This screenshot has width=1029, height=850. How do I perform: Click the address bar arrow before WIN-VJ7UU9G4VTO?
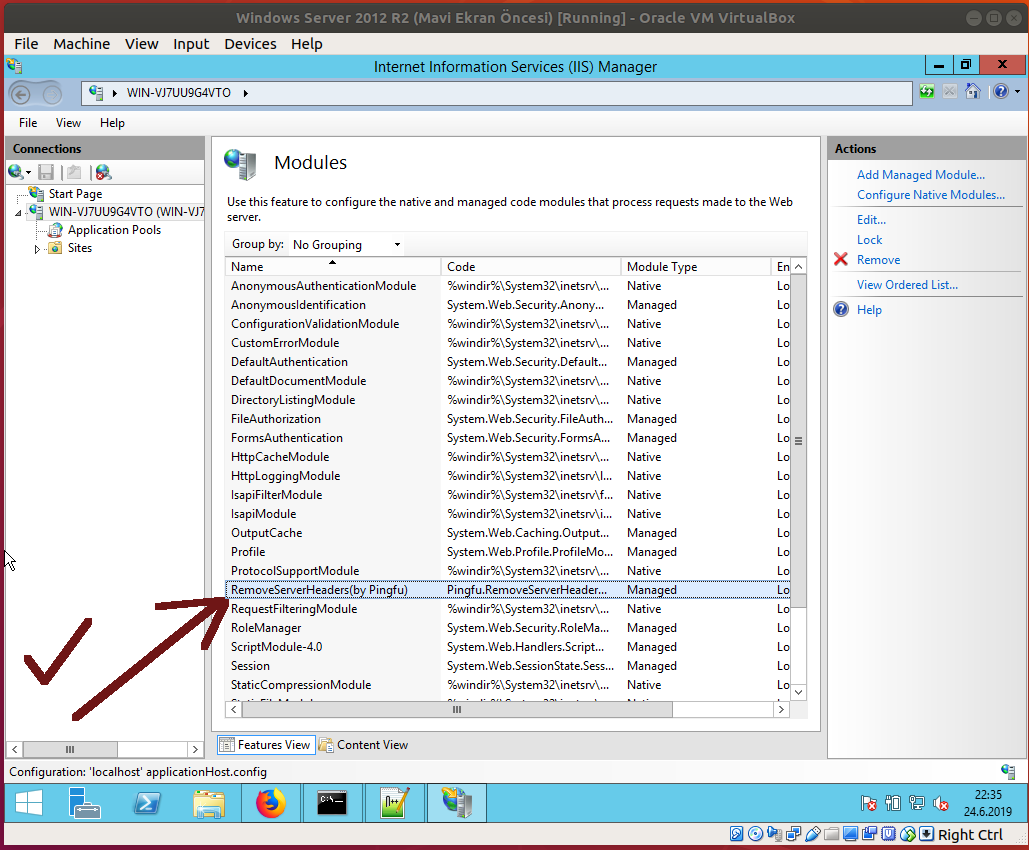114,93
